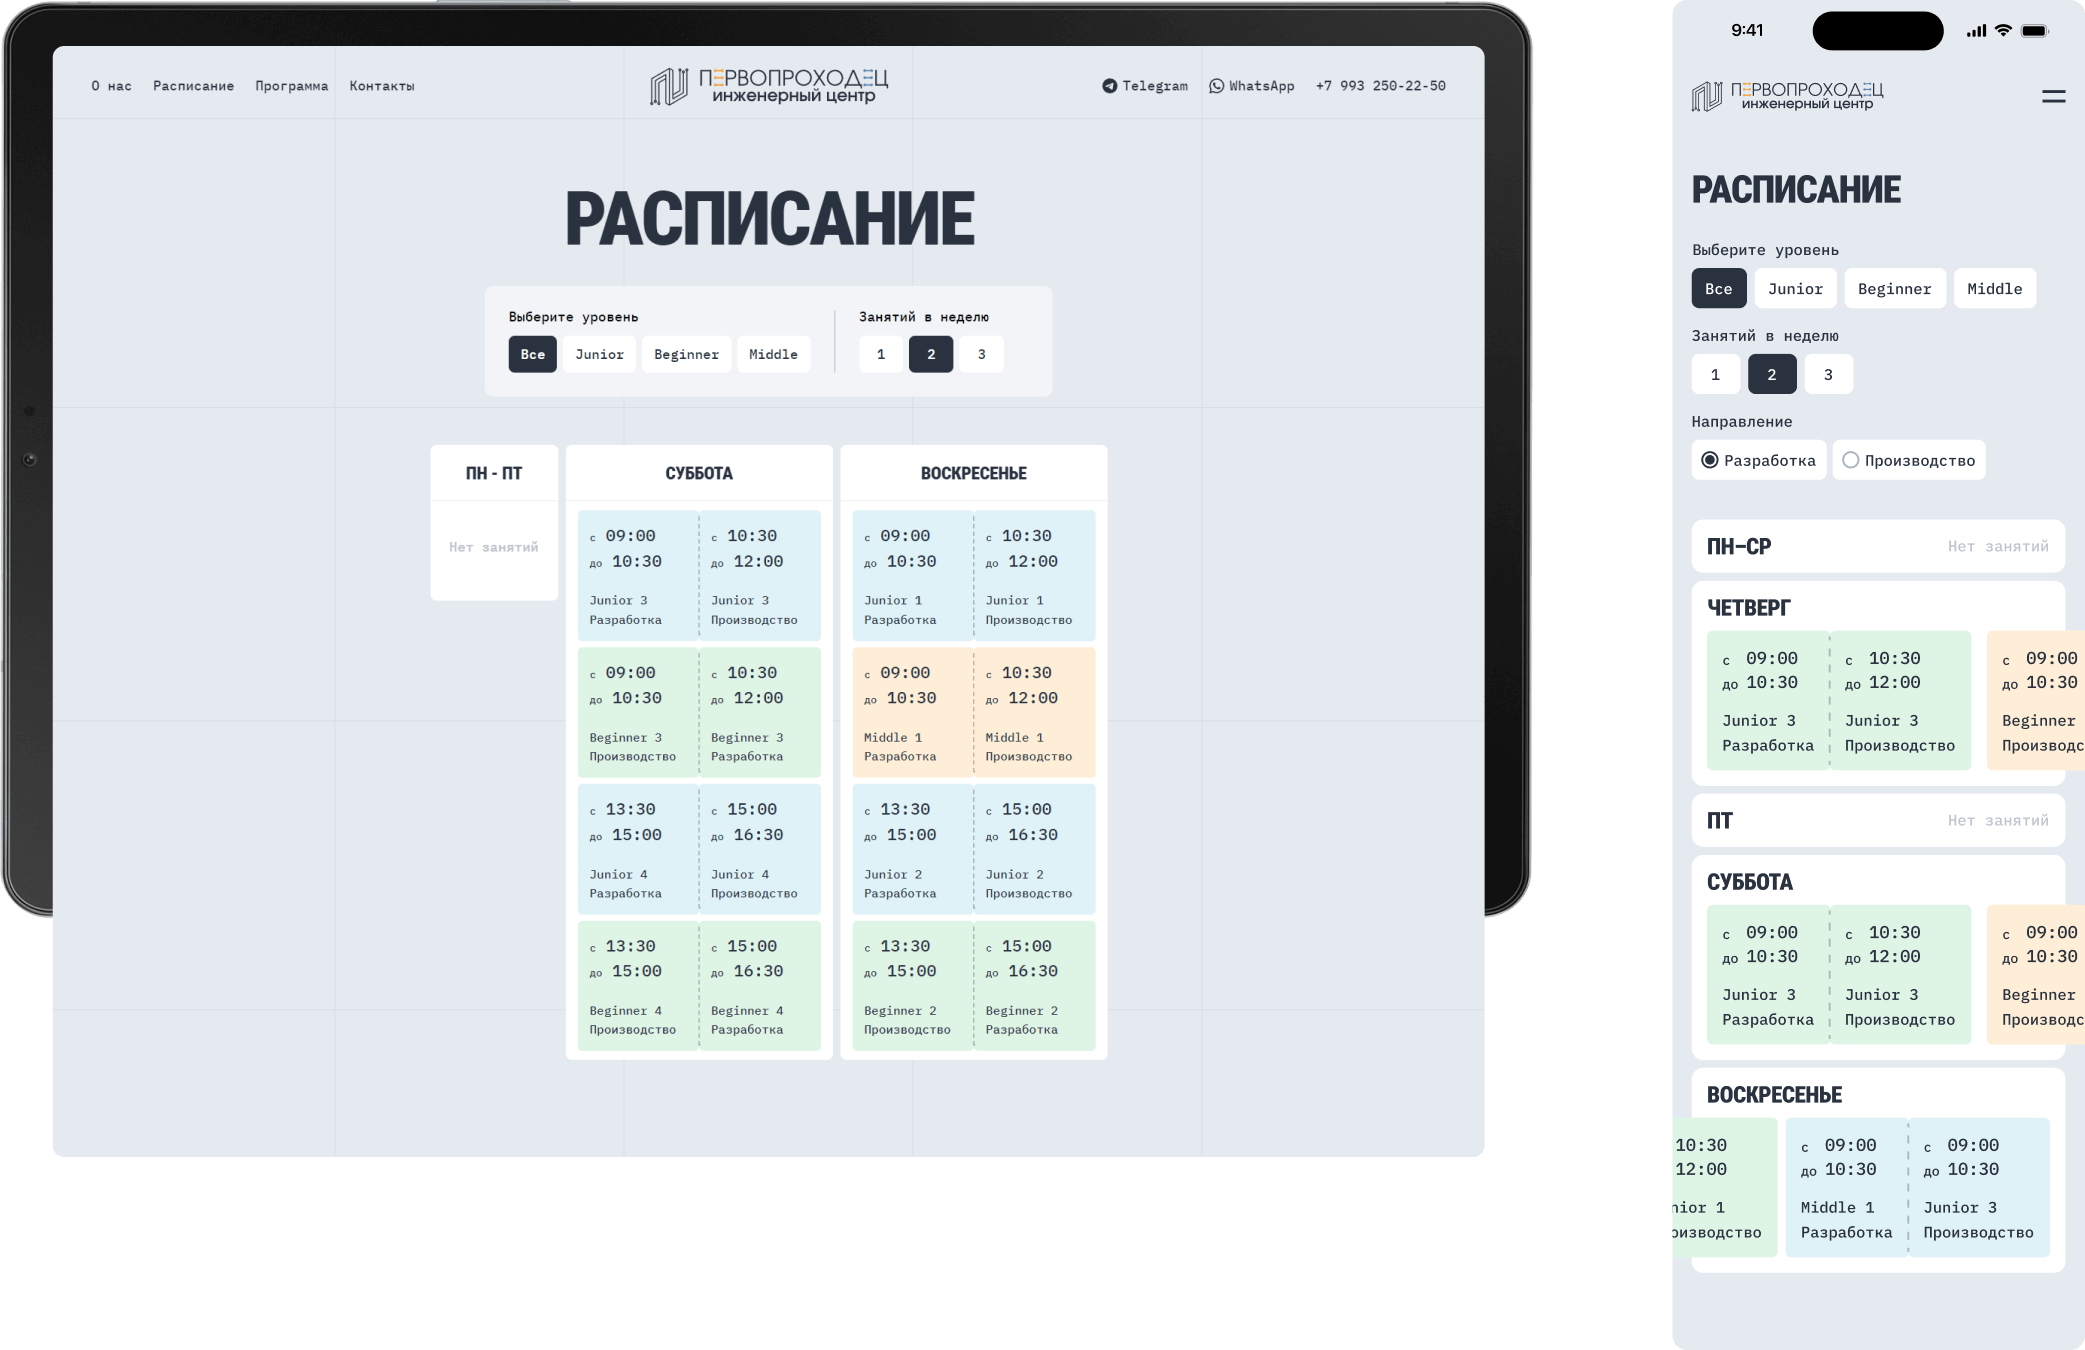The image size is (2085, 1350).
Task: Click the Первопроходец logo on tablet header
Action: click(768, 86)
